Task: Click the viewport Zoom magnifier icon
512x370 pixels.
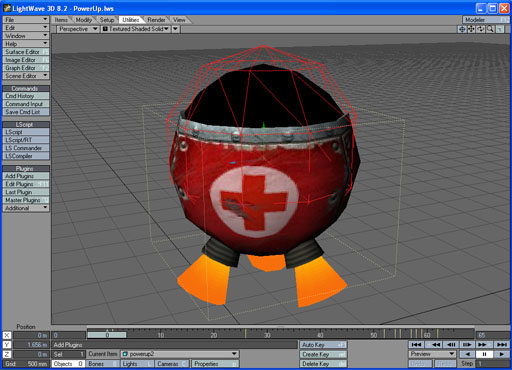Action: point(490,29)
